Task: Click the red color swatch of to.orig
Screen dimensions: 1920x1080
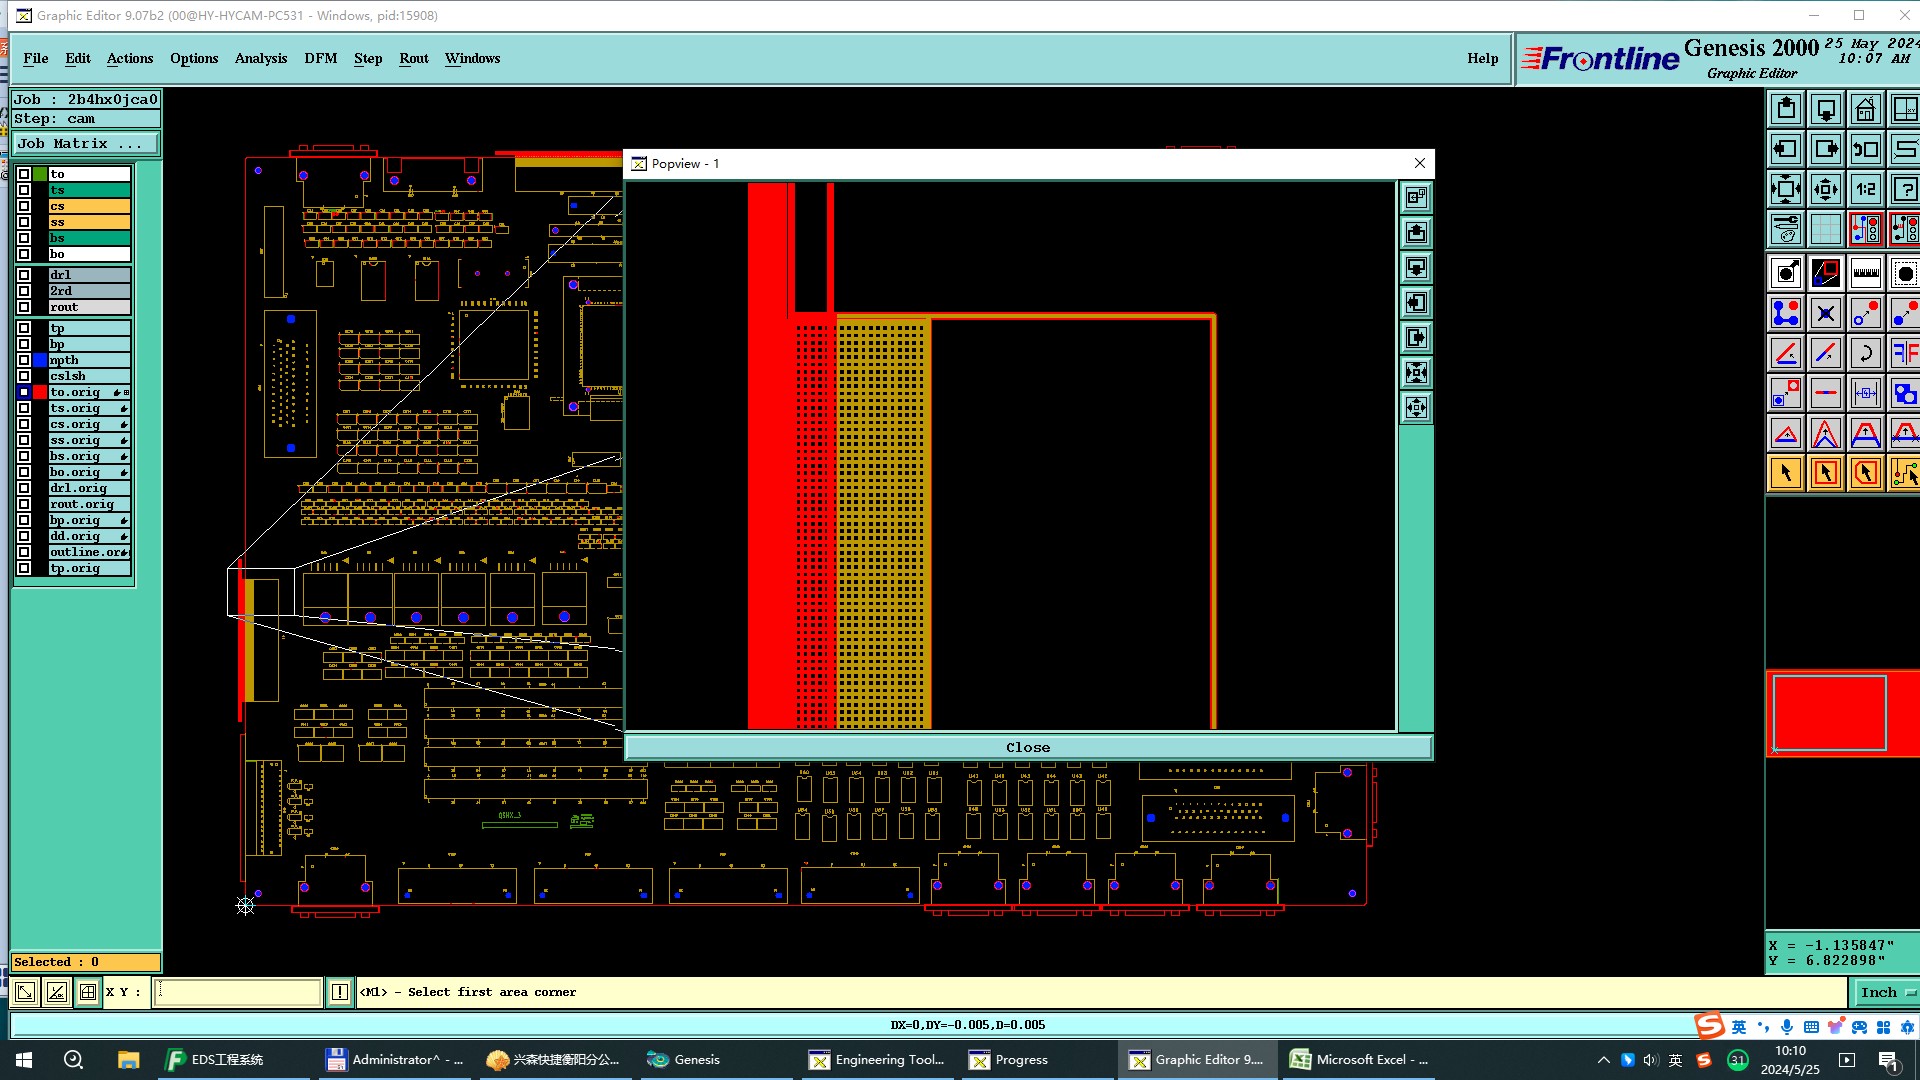Action: pos(40,392)
